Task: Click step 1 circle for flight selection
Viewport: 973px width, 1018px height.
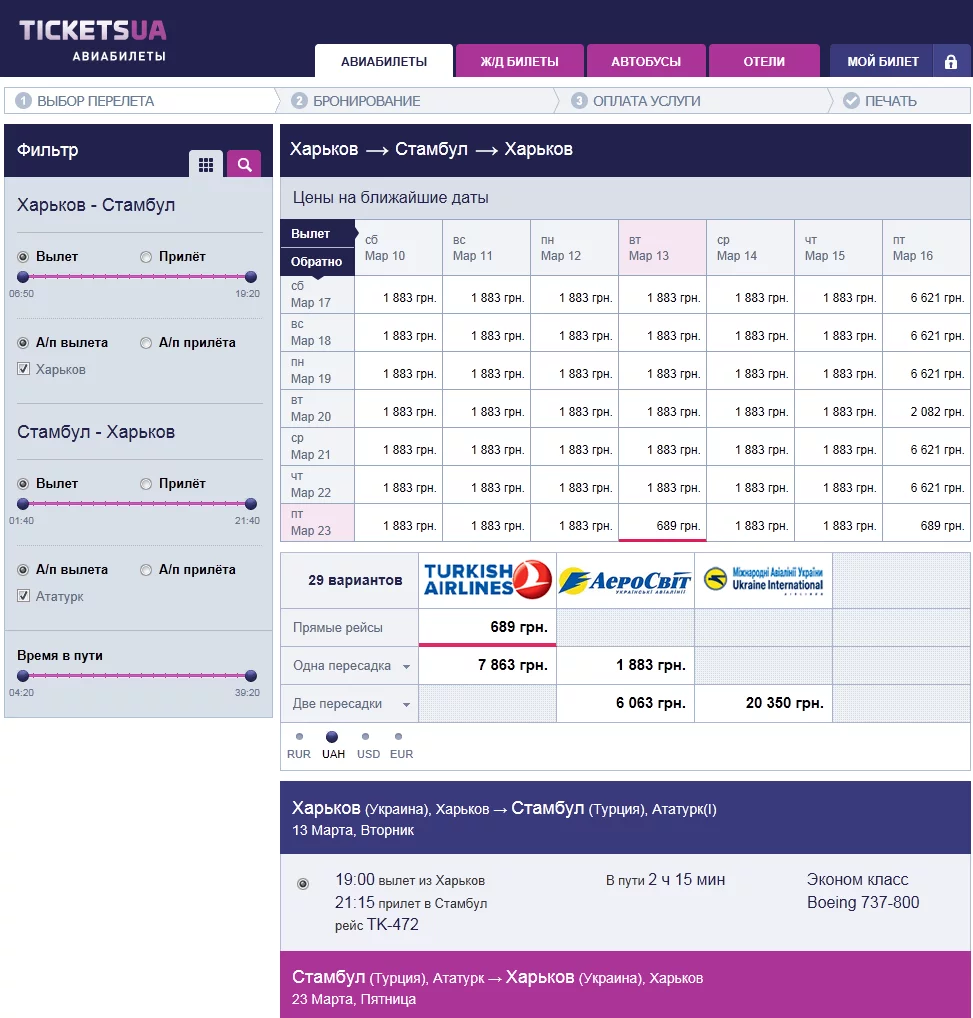Action: tap(23, 101)
